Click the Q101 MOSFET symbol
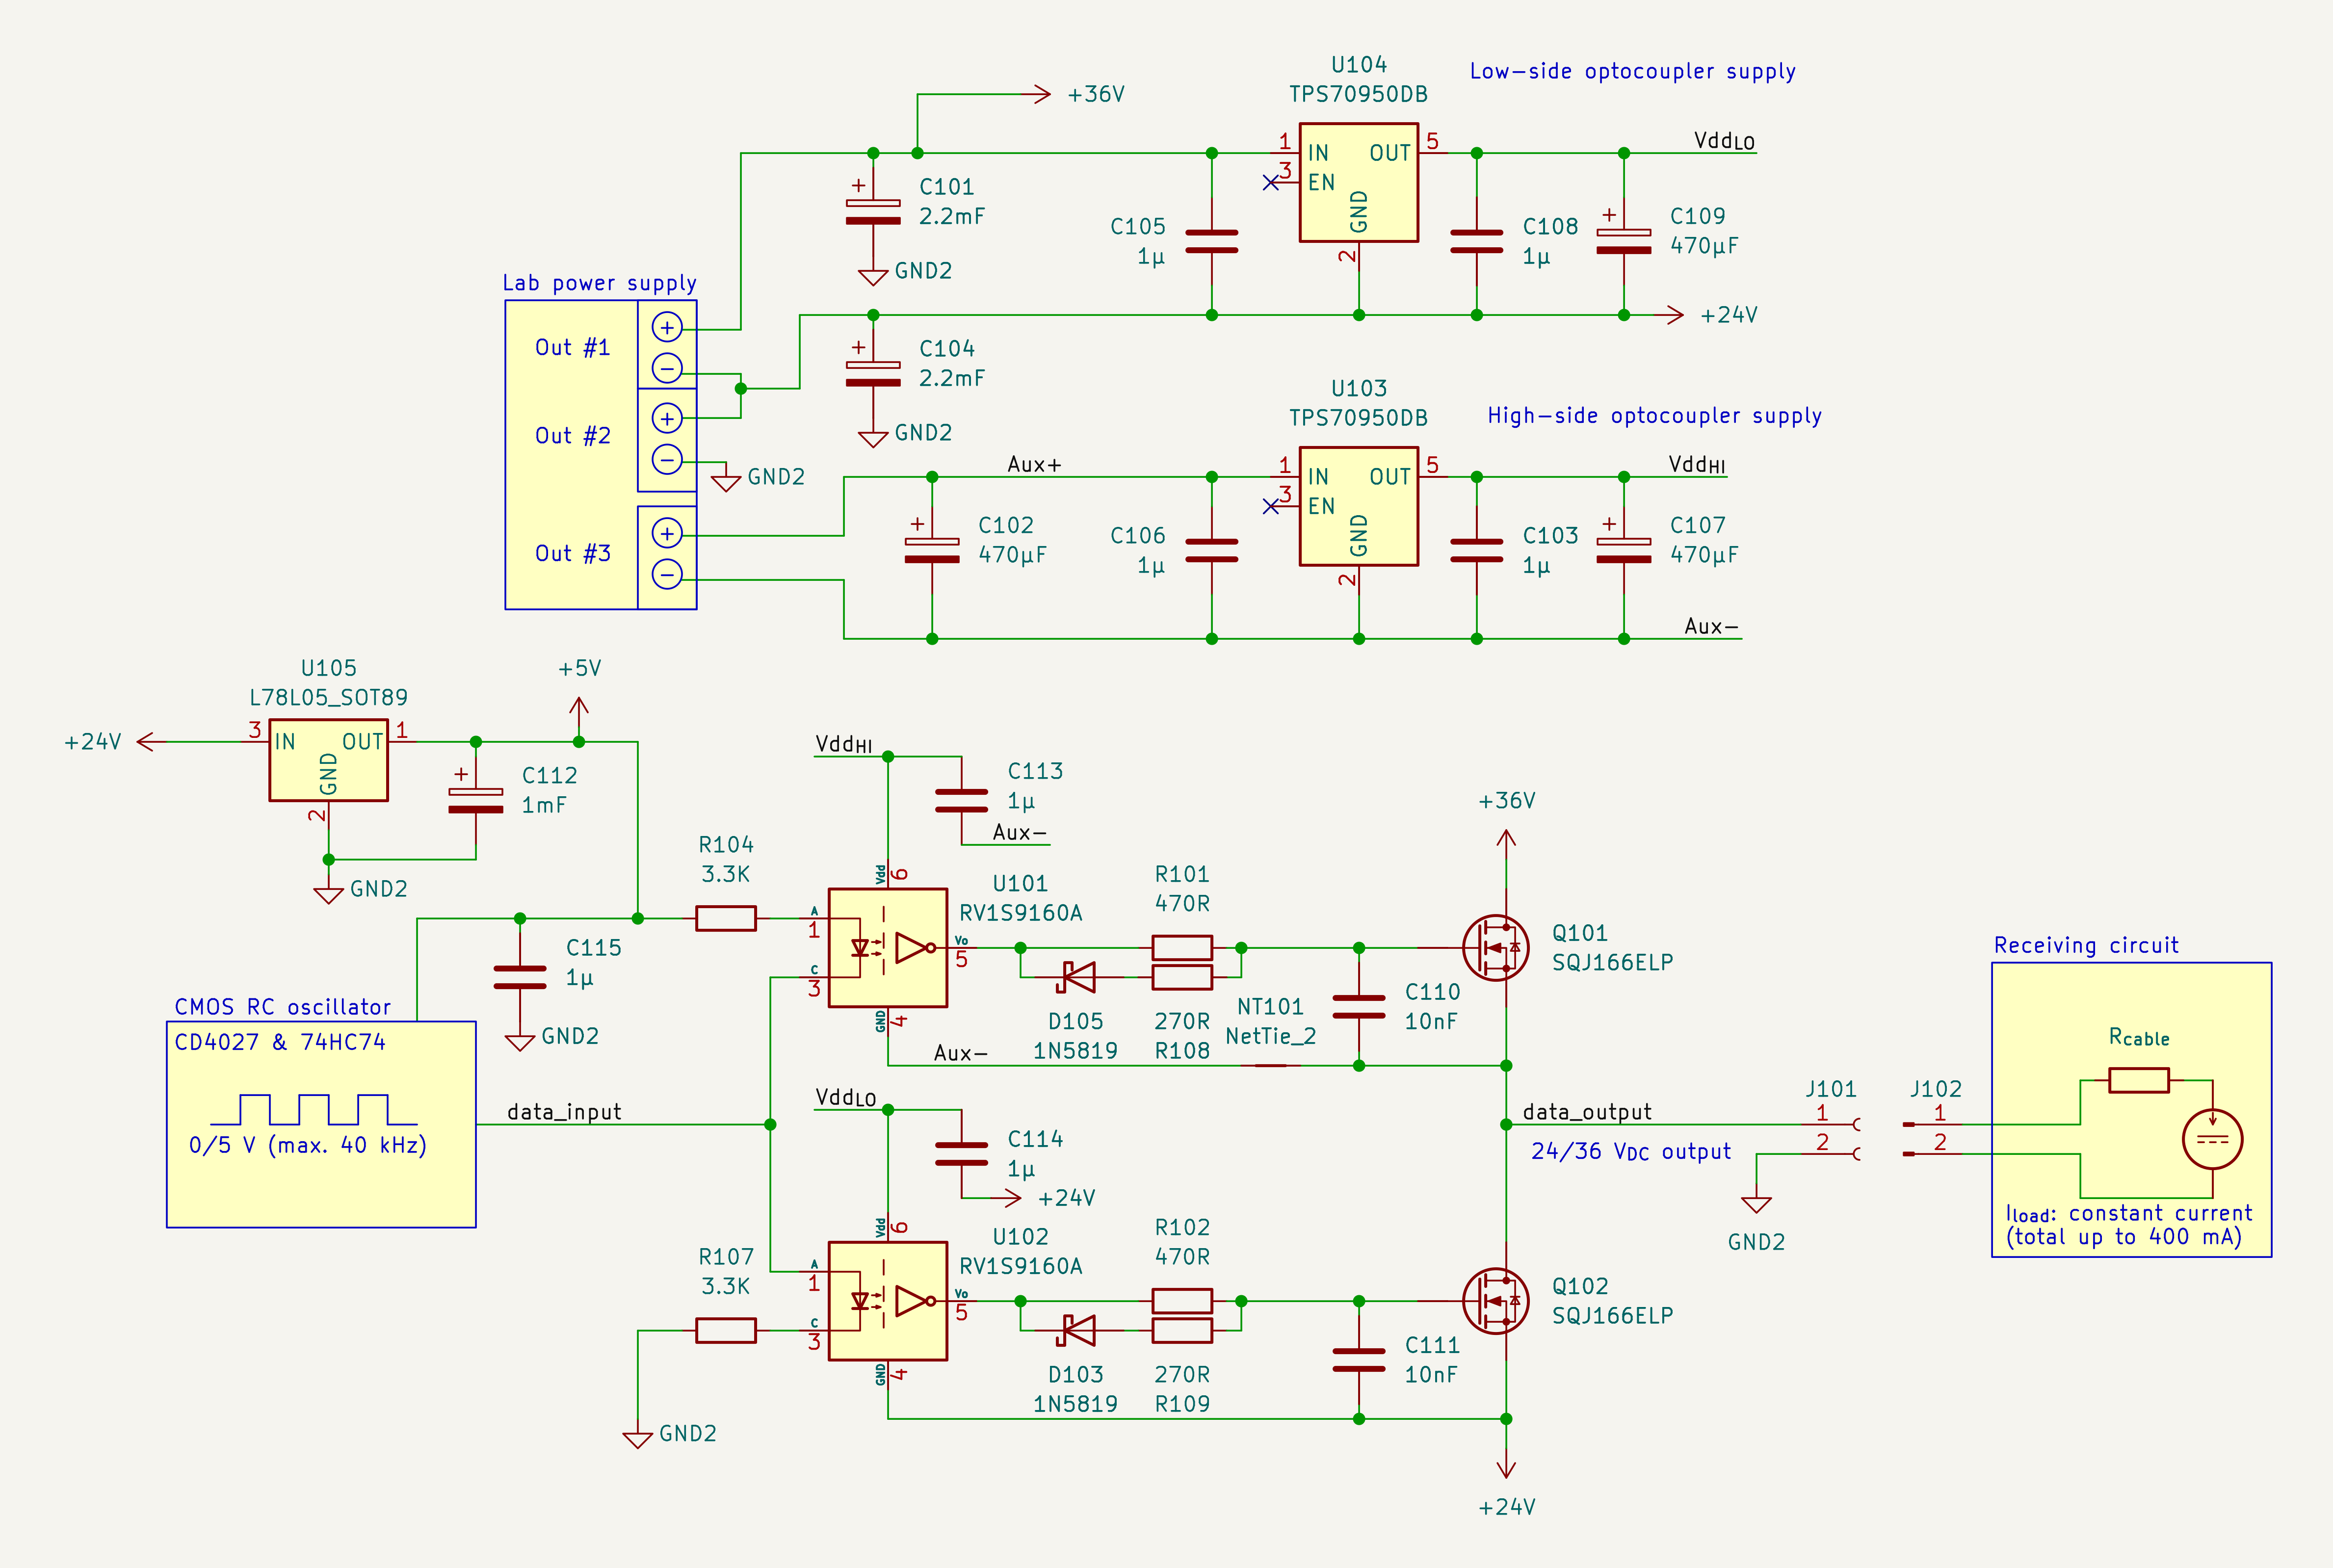This screenshot has height=1568, width=2333. [x=1495, y=947]
